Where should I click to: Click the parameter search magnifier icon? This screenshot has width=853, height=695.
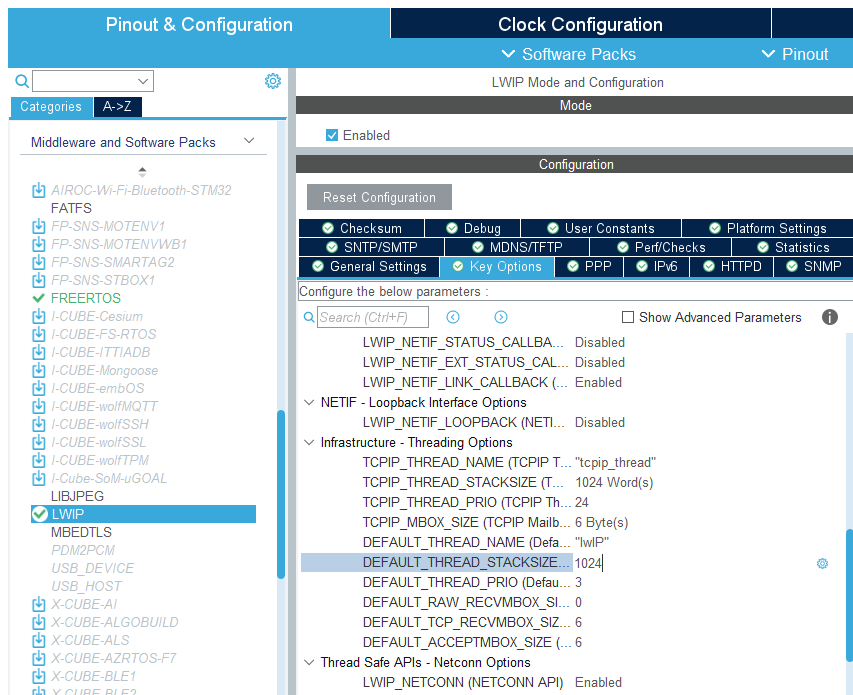(308, 317)
